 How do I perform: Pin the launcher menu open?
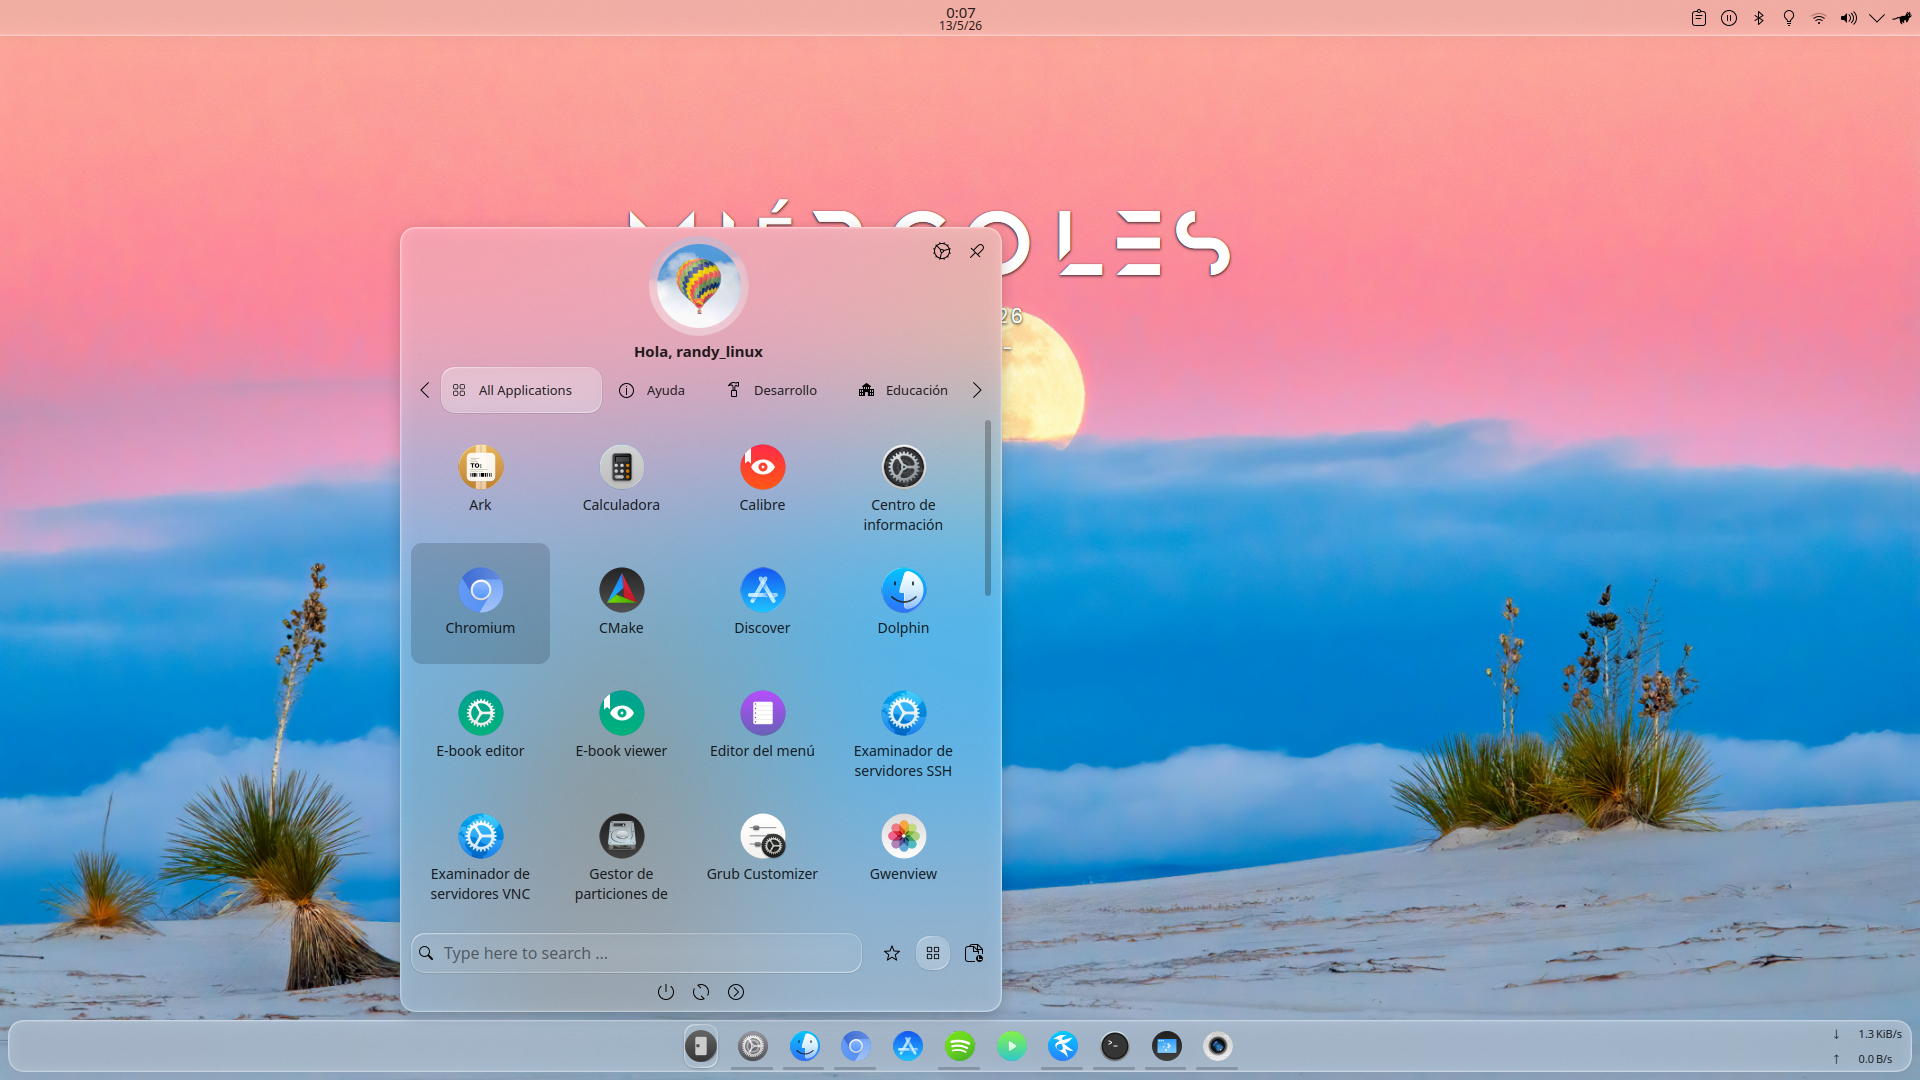click(977, 251)
